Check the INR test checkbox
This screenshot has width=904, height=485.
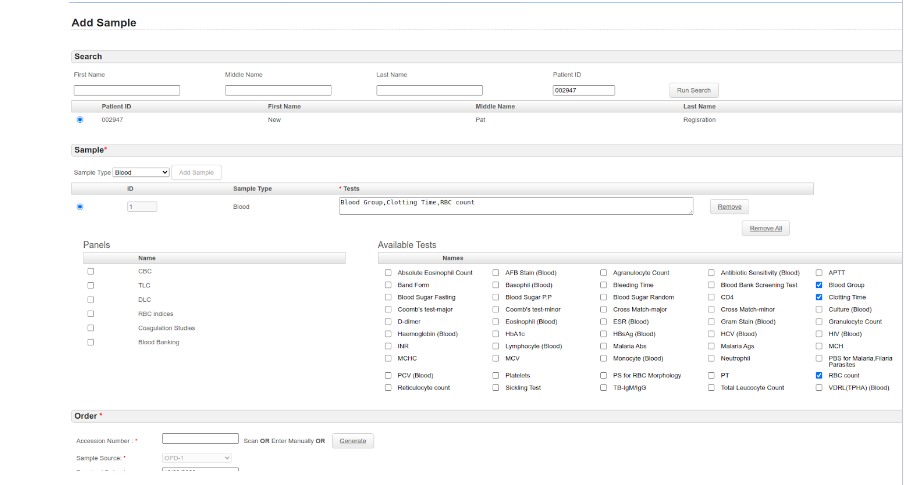point(388,347)
